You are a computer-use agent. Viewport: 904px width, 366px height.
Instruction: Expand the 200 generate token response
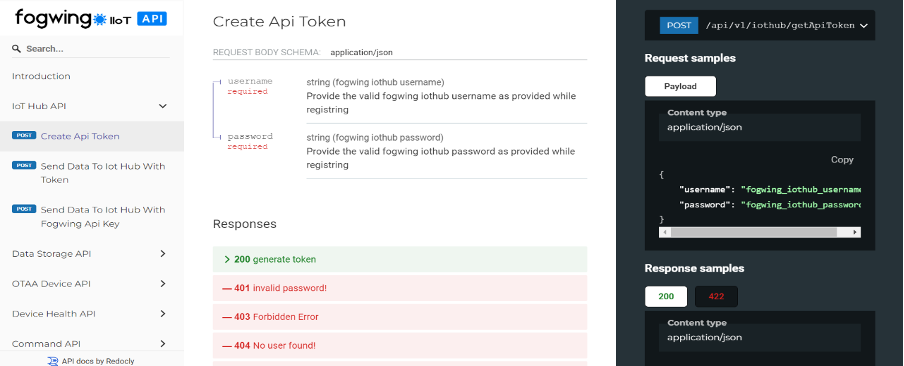coord(400,259)
